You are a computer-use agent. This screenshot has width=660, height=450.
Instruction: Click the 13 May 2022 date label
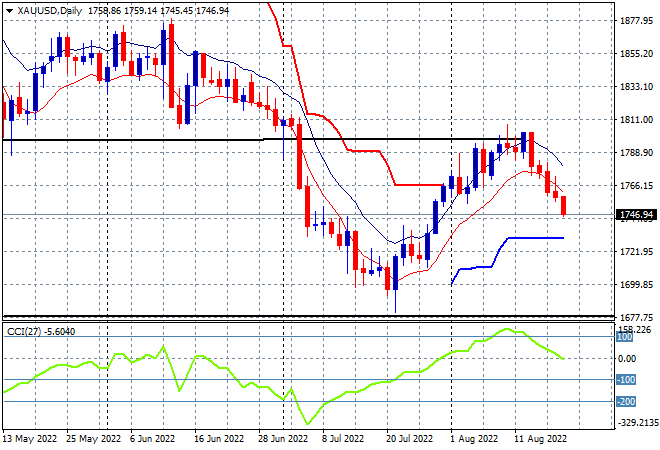point(29,439)
